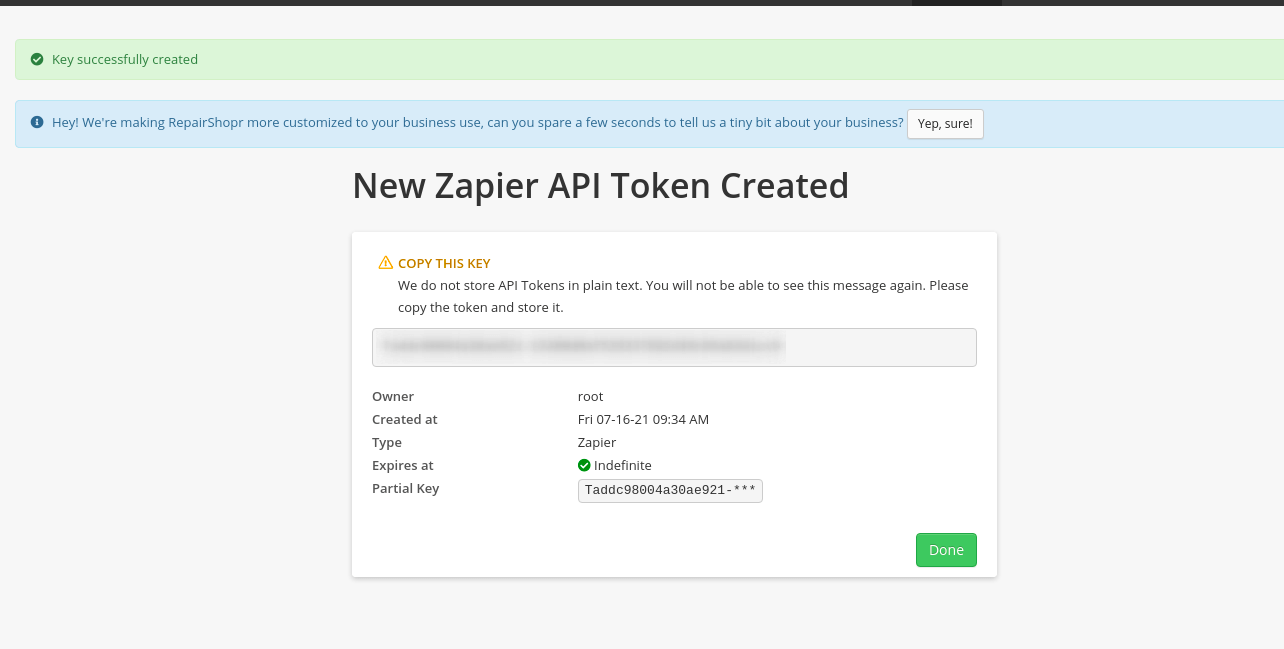1284x649 pixels.
Task: Click the "Owner" field label
Action: [393, 396]
